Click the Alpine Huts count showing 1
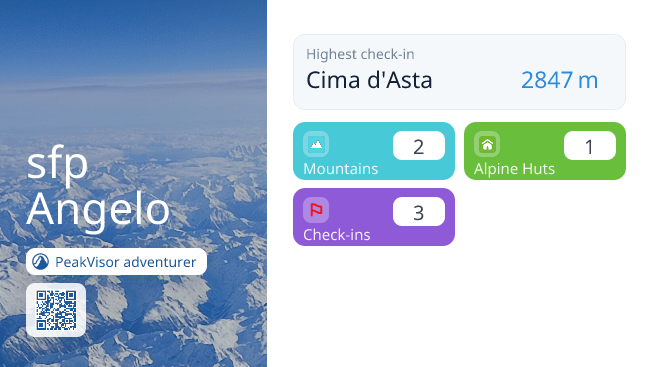This screenshot has height=367, width=650. click(589, 146)
